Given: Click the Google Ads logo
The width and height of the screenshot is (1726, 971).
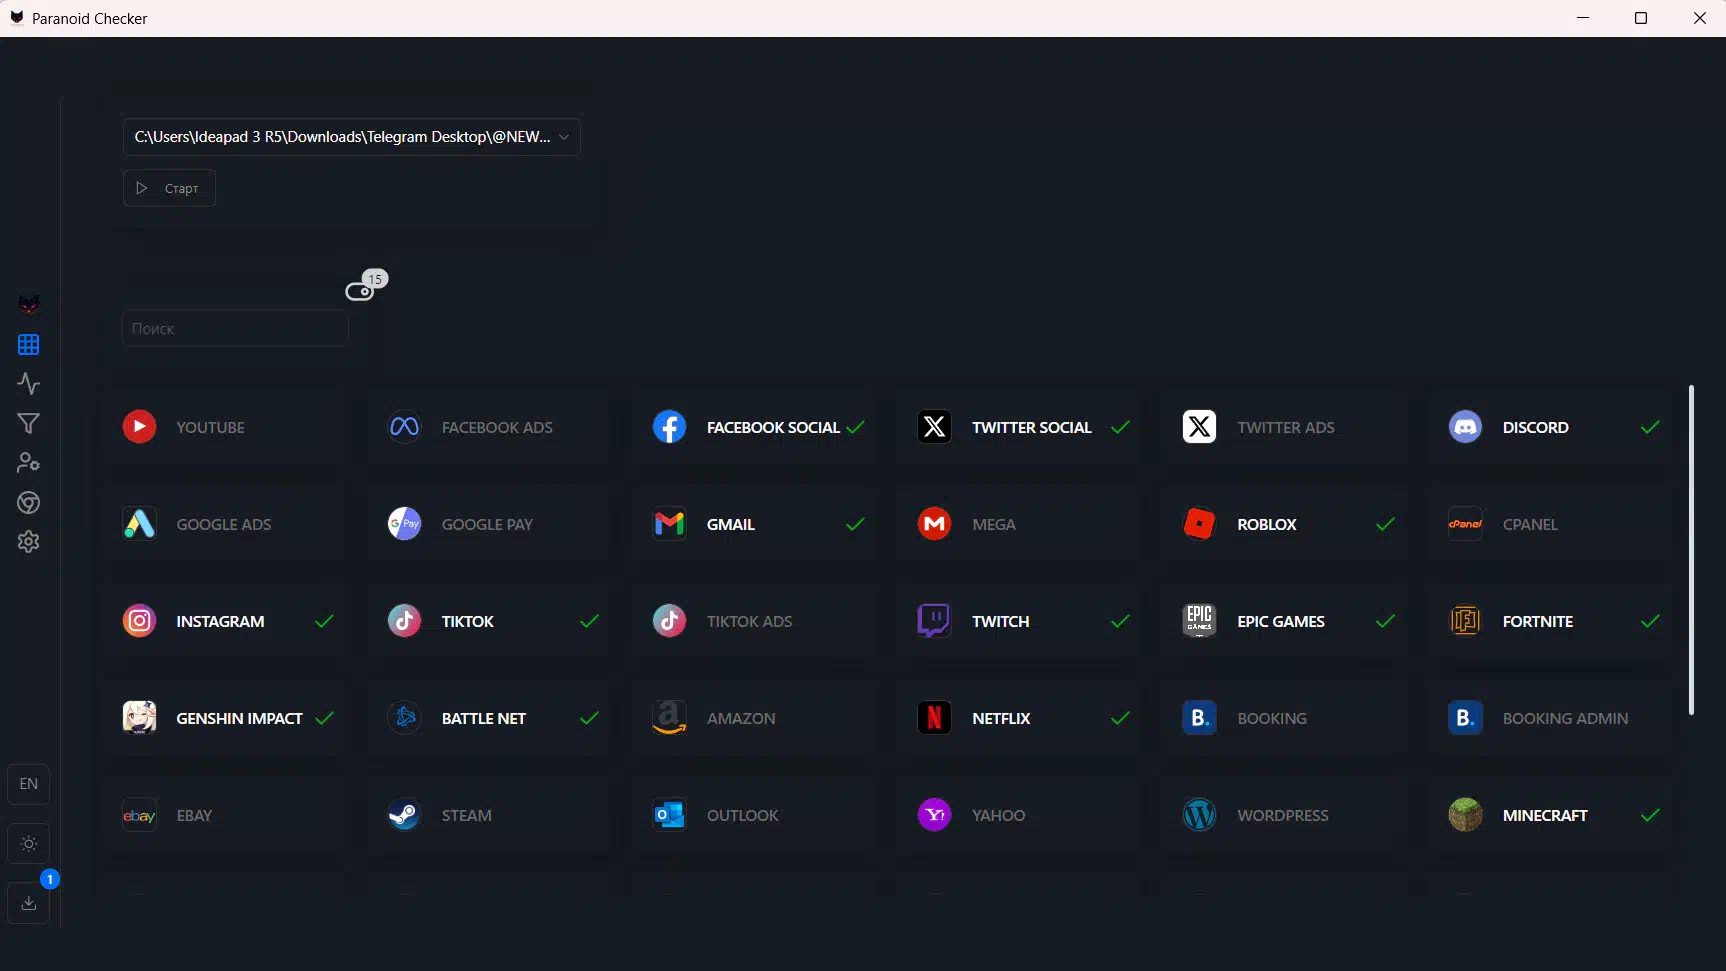Looking at the screenshot, I should click(x=139, y=524).
